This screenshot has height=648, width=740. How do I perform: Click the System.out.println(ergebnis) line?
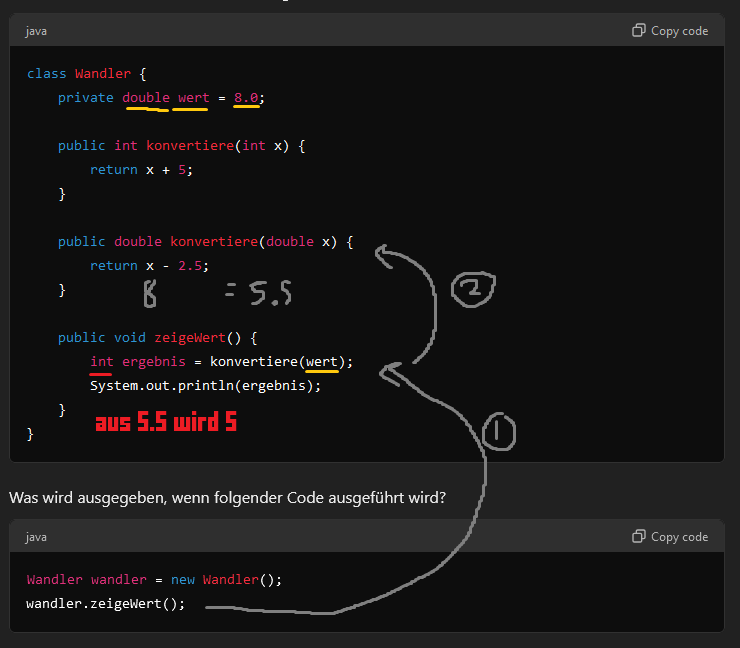coord(205,386)
